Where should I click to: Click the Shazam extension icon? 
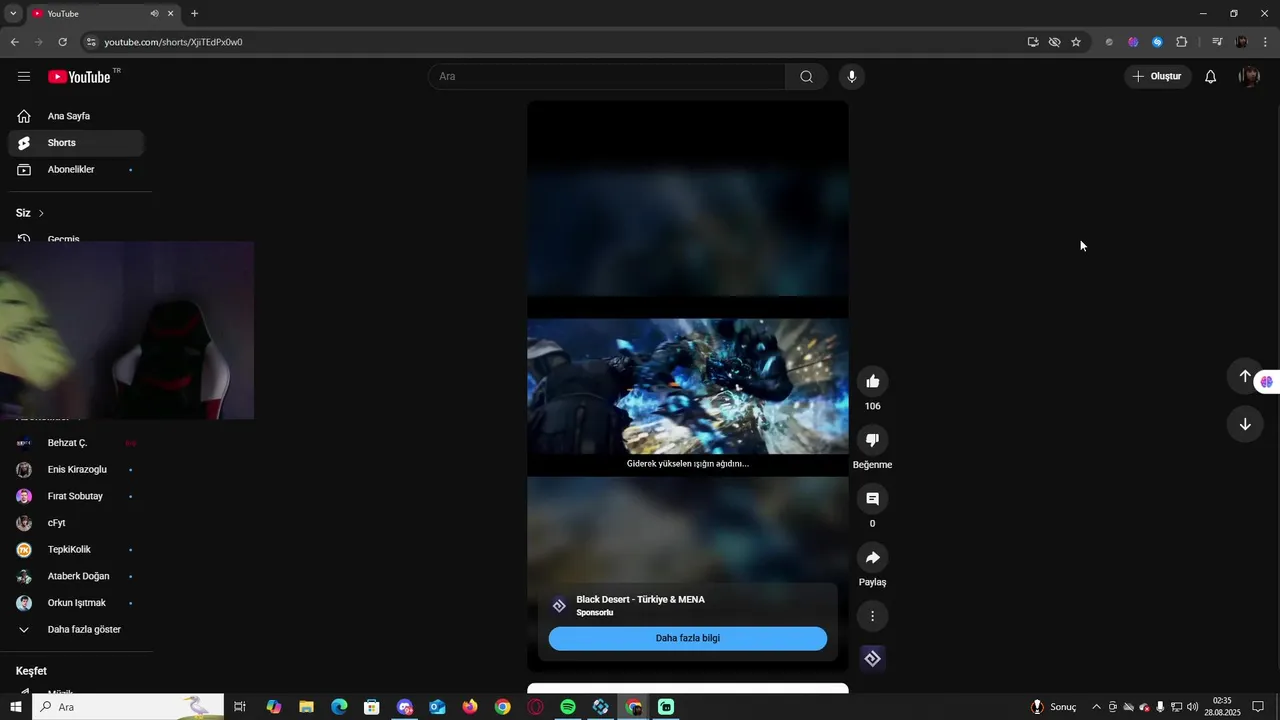tap(1157, 42)
